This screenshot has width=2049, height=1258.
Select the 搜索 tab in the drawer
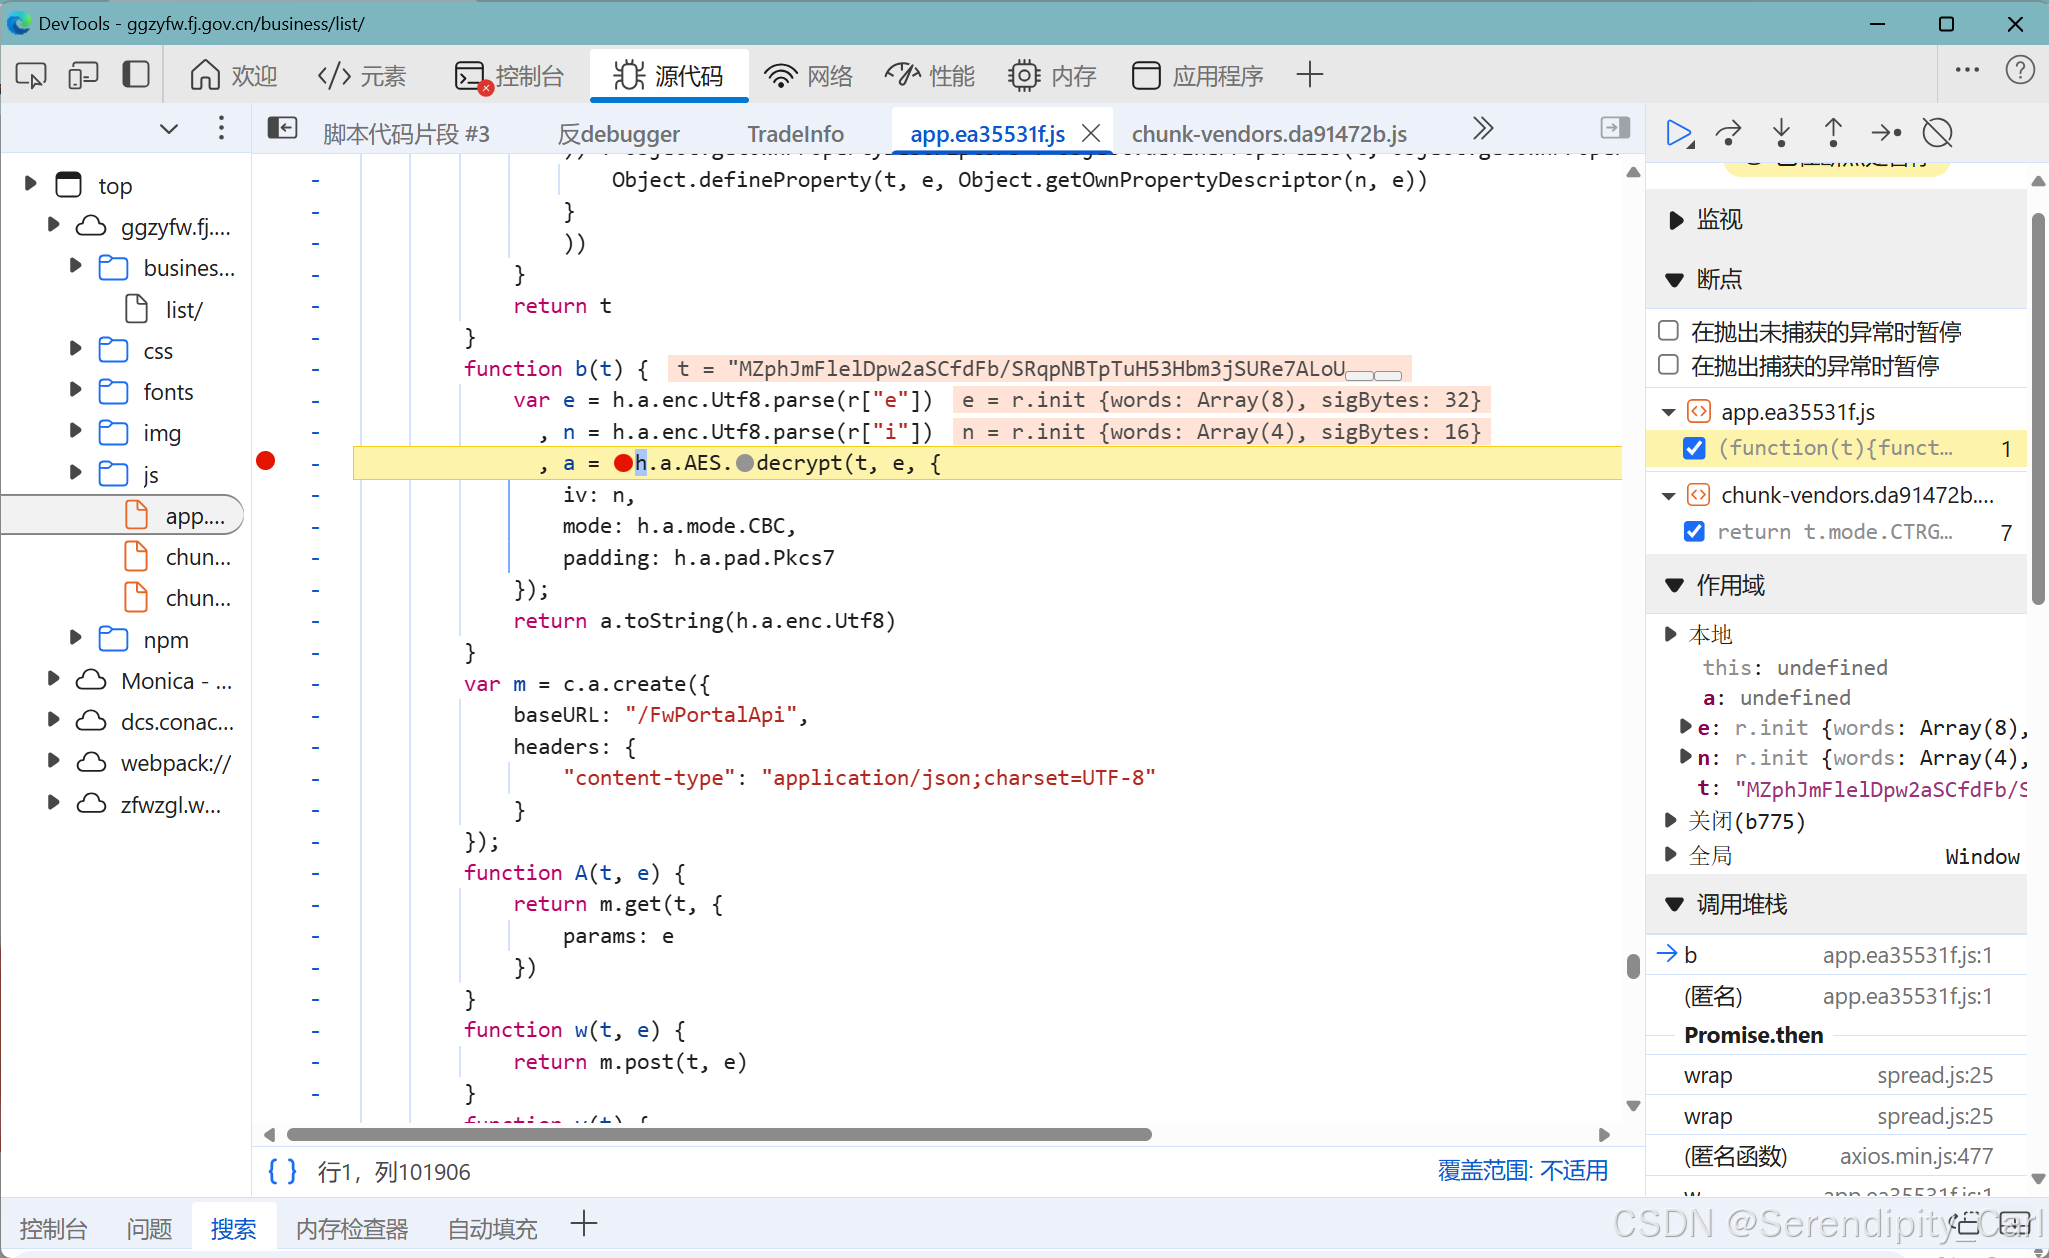(234, 1228)
